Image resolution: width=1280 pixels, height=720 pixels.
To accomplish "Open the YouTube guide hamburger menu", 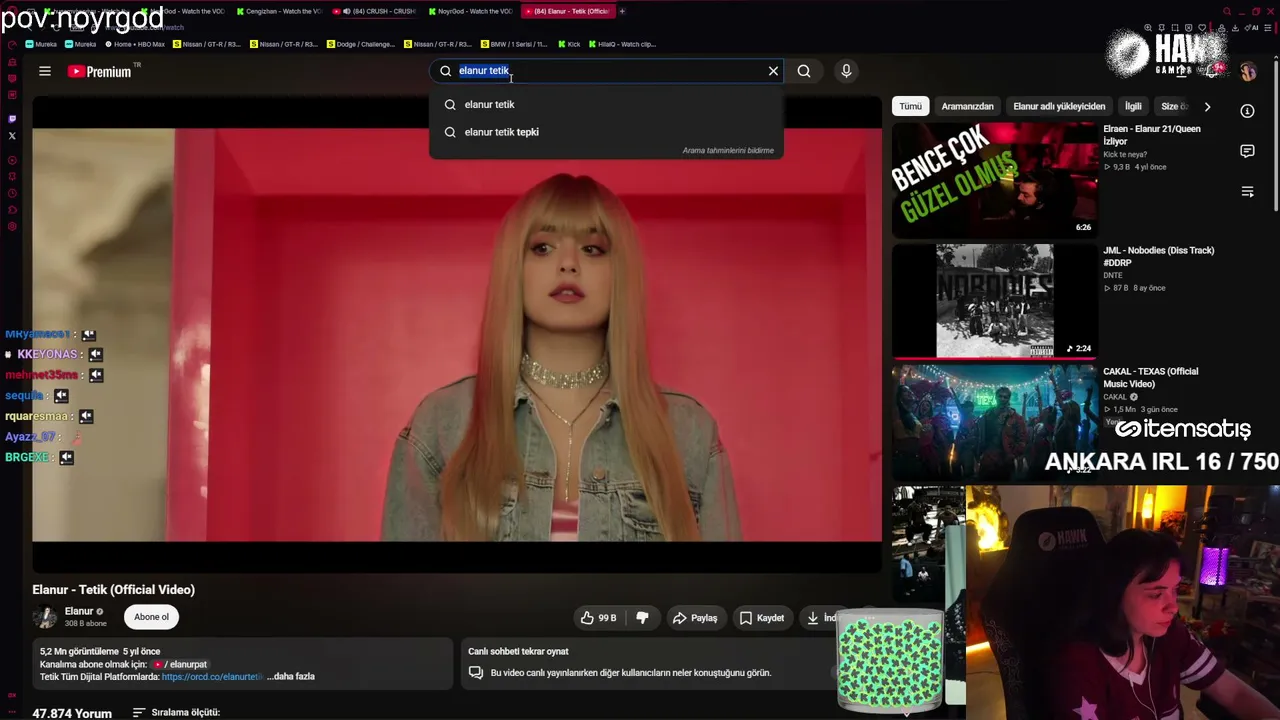I will [45, 71].
